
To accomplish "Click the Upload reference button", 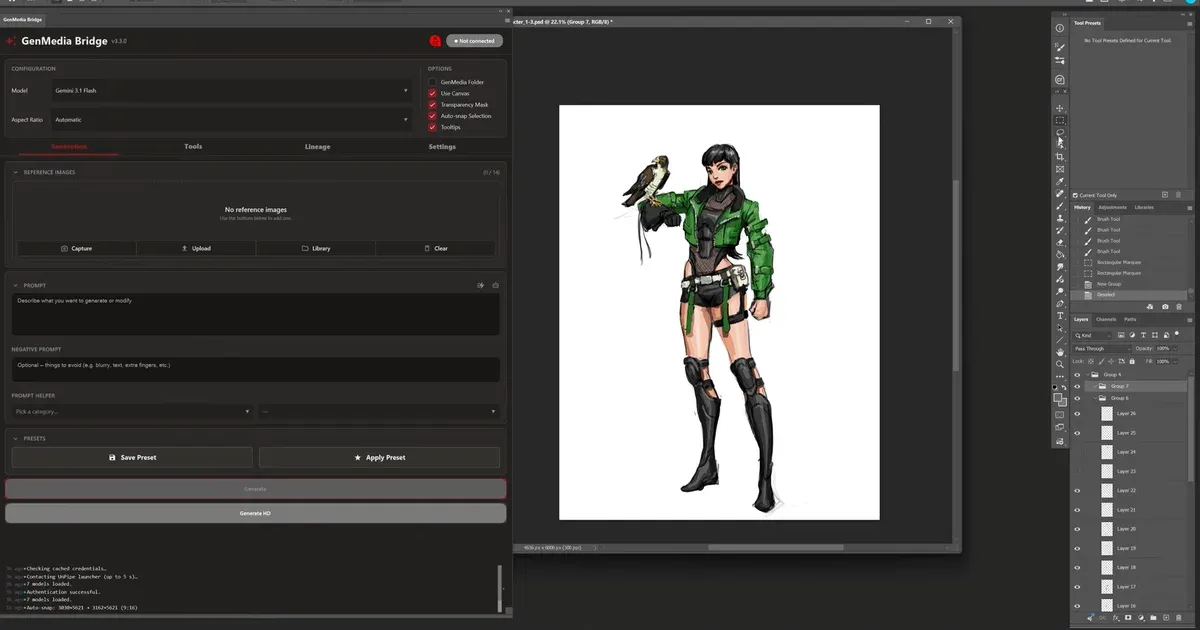I will point(196,248).
